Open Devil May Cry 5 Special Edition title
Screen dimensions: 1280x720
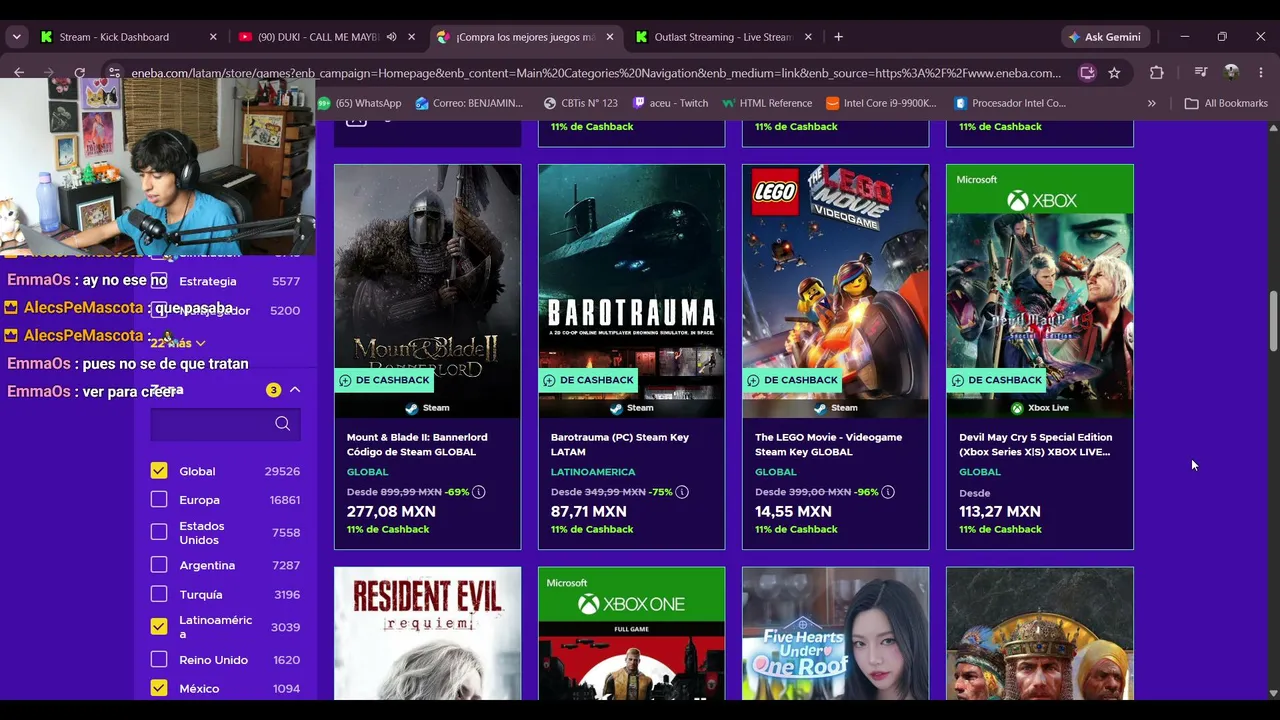tap(1035, 444)
